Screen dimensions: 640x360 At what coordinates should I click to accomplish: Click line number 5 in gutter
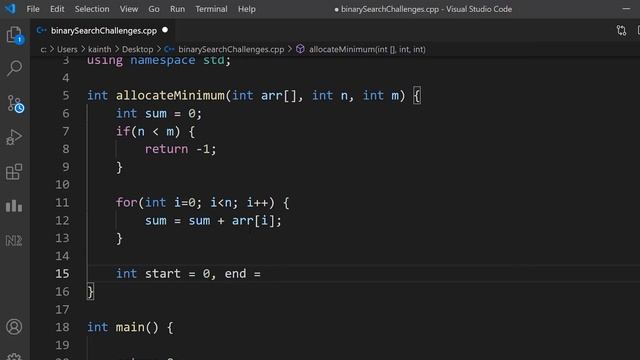(x=66, y=96)
